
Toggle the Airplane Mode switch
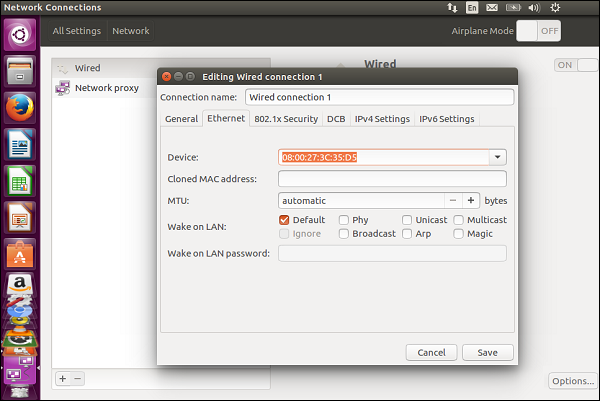[x=537, y=31]
